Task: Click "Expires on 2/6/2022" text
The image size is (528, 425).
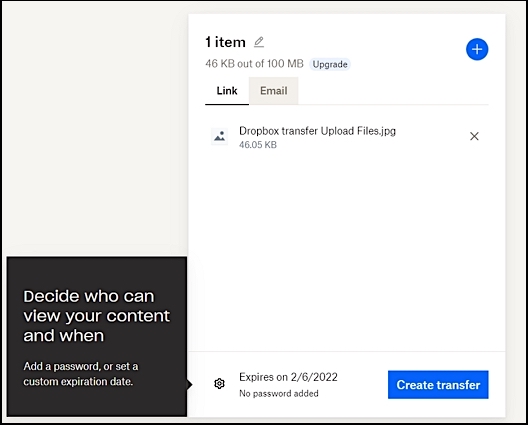Action: (x=288, y=377)
